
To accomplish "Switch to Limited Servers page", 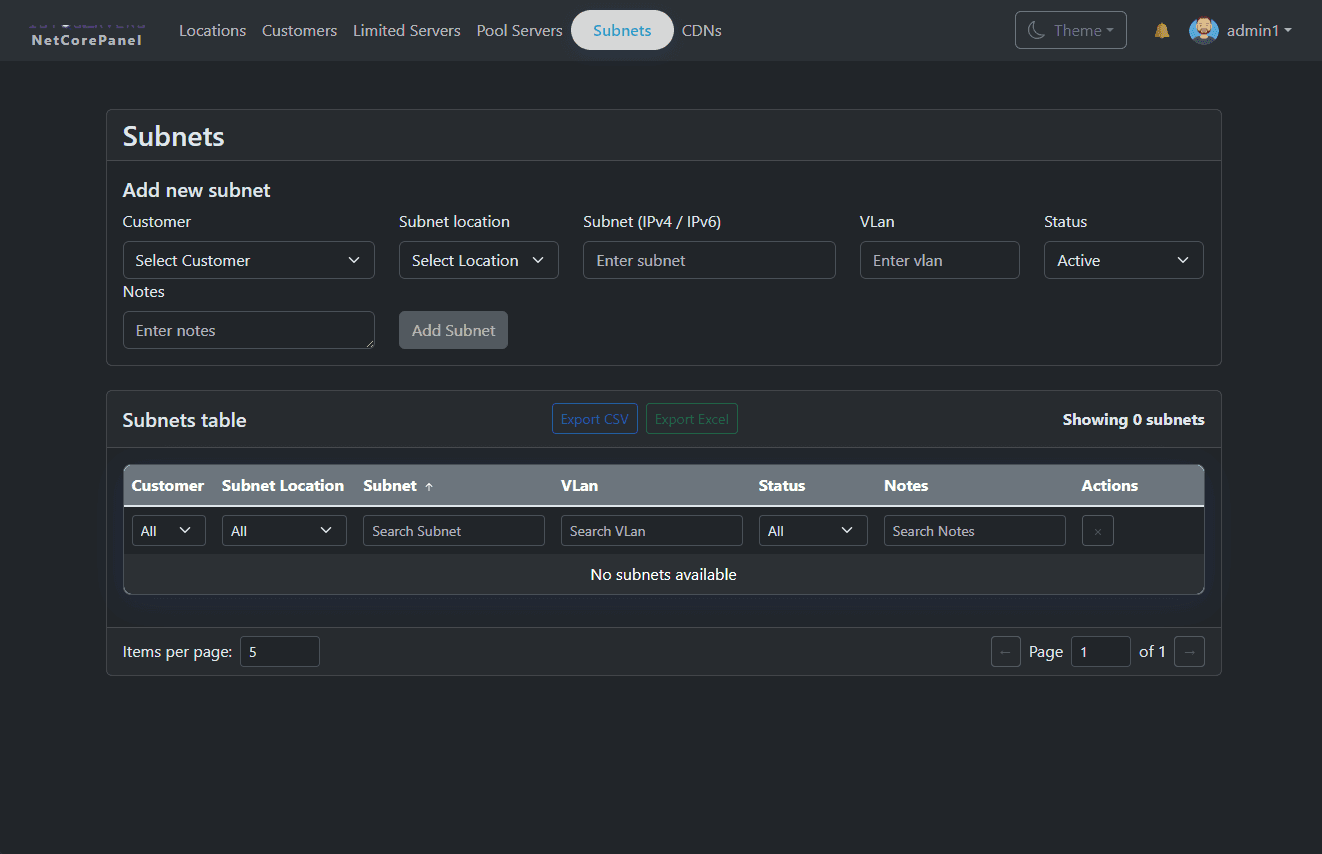I will tap(407, 31).
